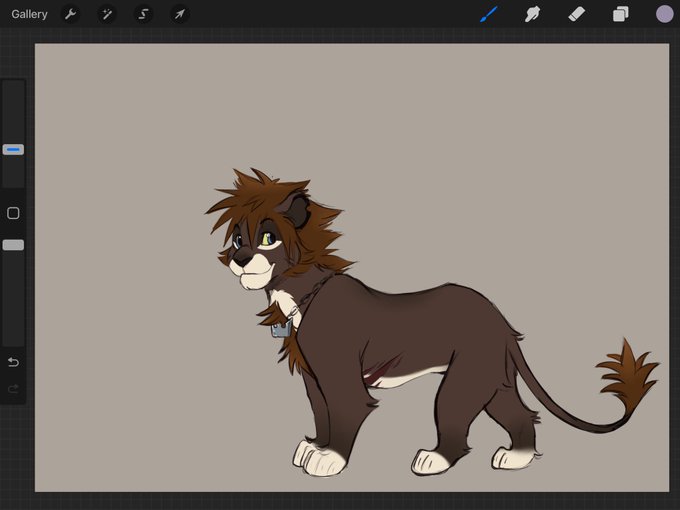Select the Eraser tool

pos(576,14)
